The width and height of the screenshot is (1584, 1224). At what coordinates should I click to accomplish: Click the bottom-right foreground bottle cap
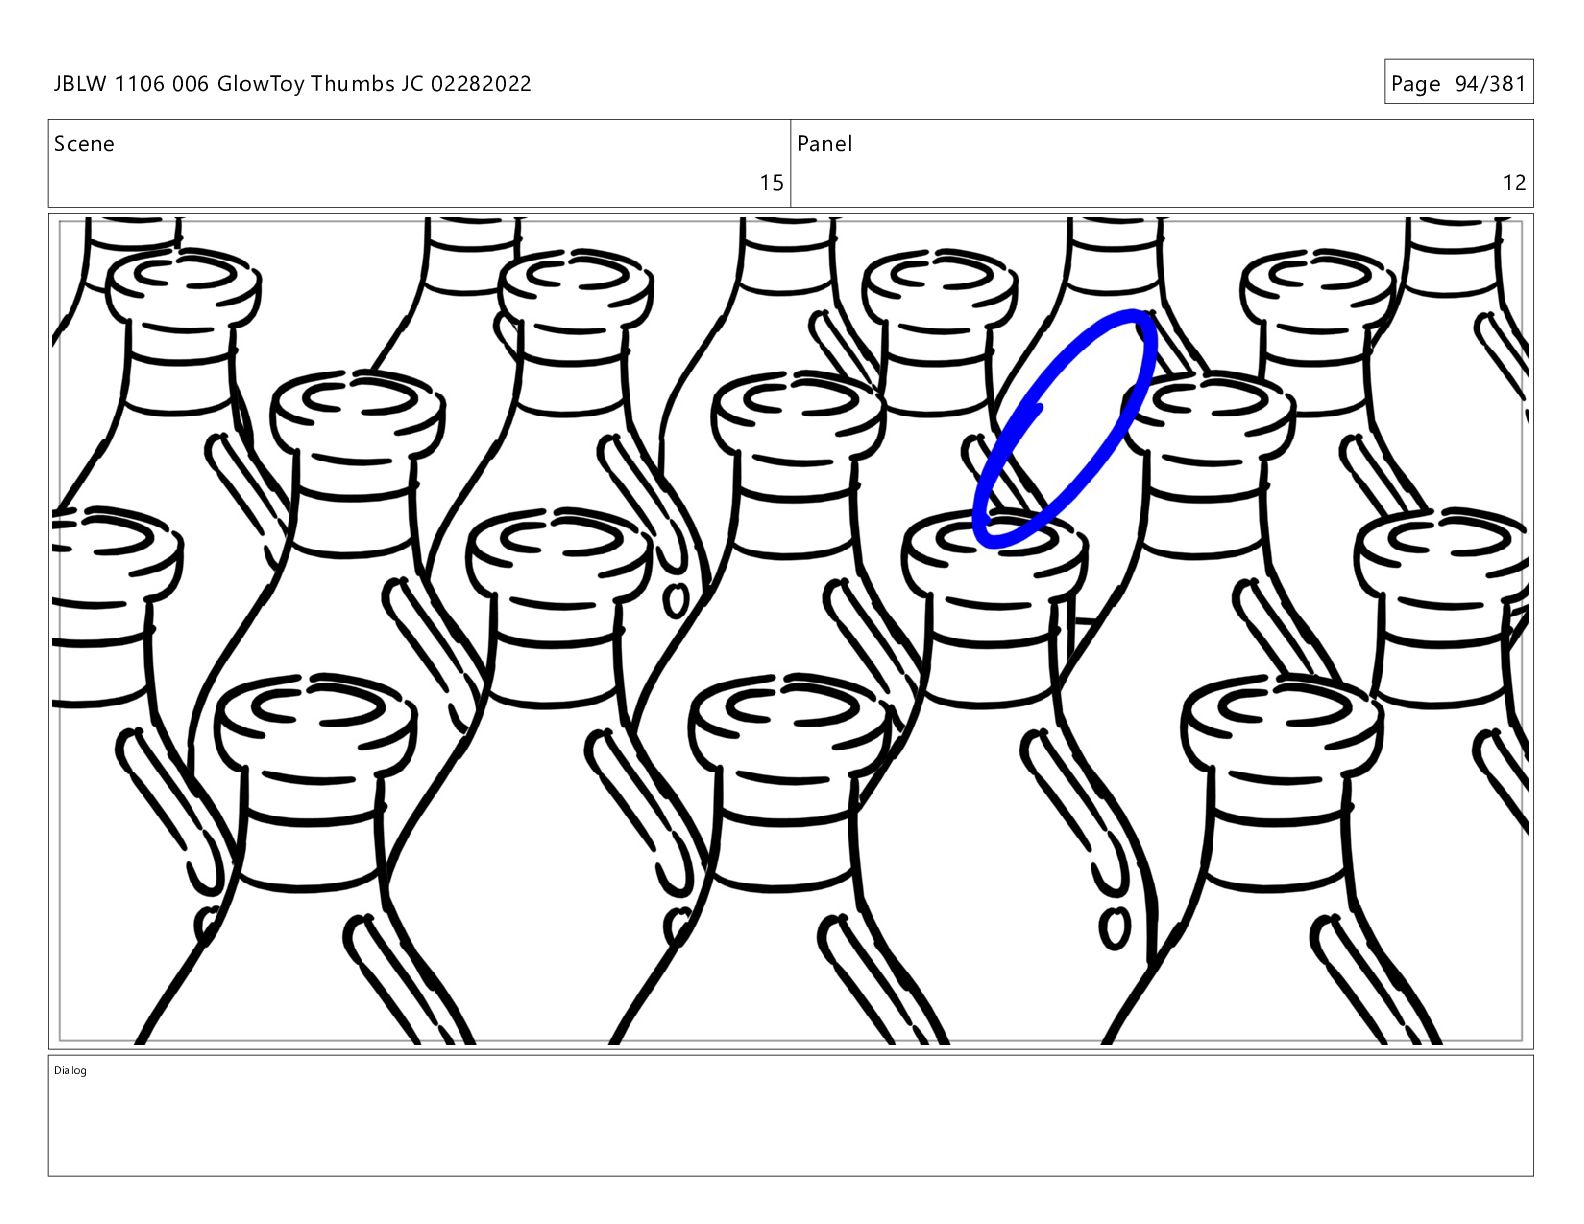click(x=1282, y=725)
